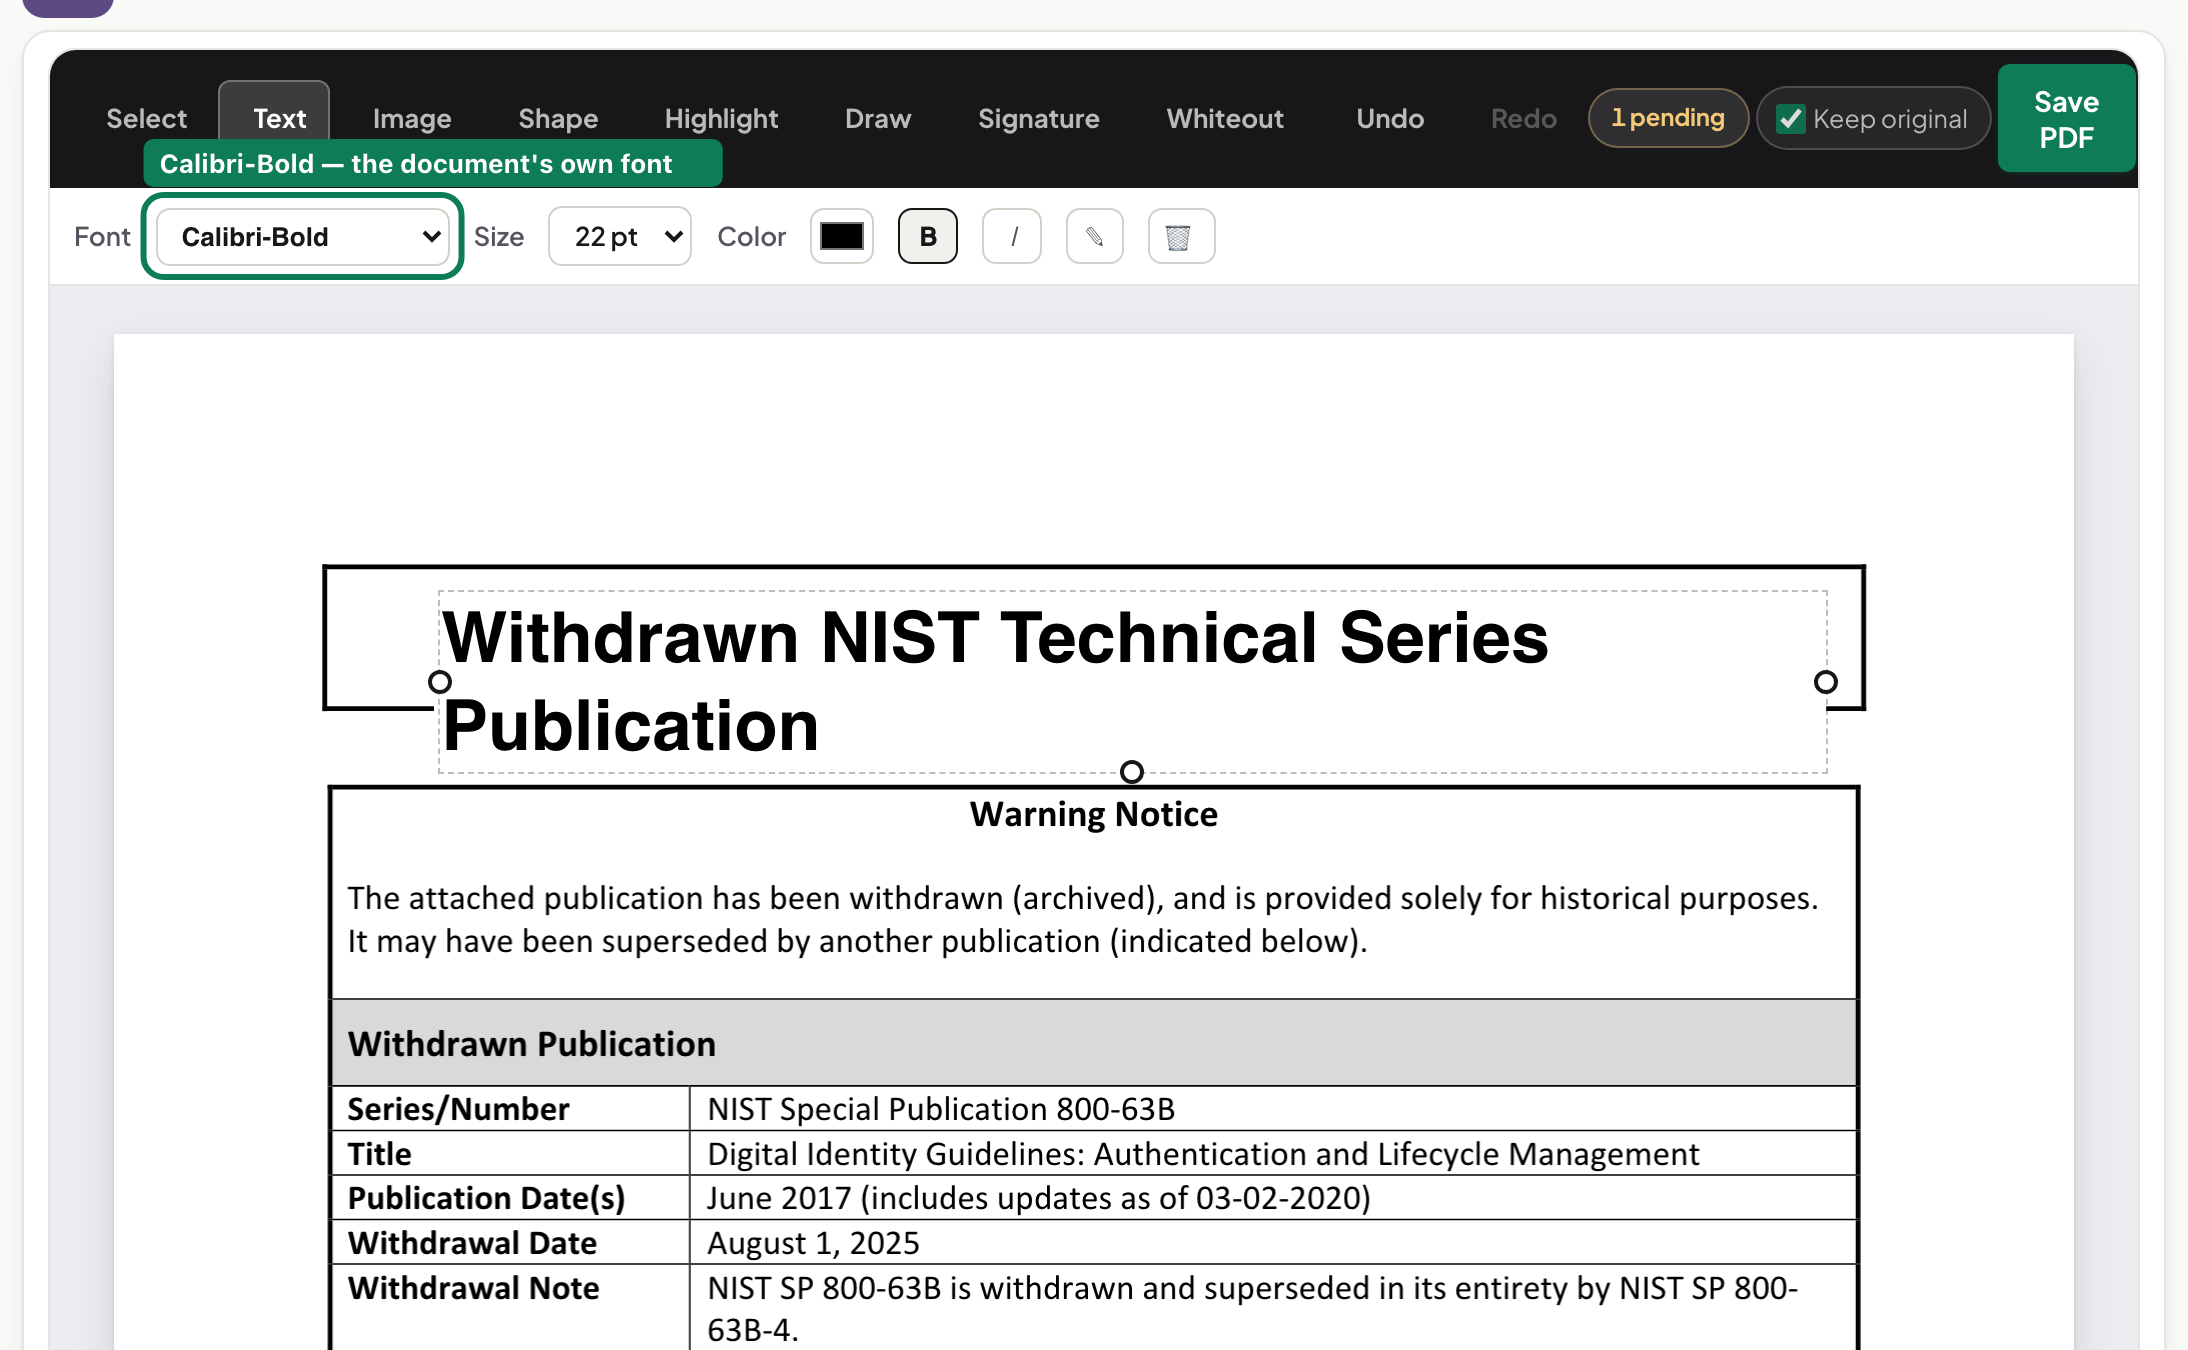Choose the Whiteout tool

point(1225,119)
